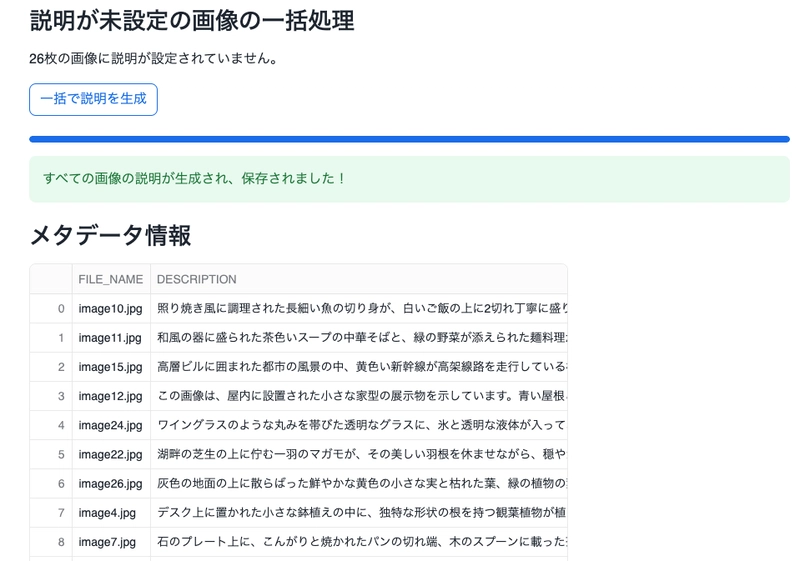Screen dimensions: 800x561
Task: Click the 一括で説明を生成 button
Action: (93, 99)
